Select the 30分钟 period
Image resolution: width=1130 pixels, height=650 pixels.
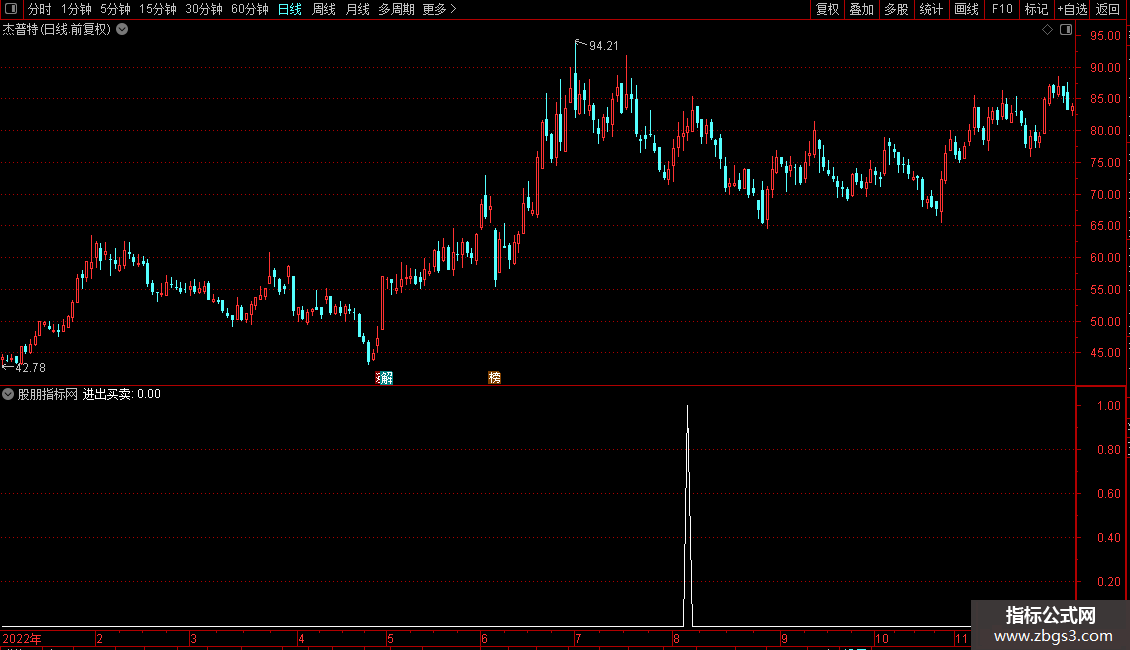point(204,9)
